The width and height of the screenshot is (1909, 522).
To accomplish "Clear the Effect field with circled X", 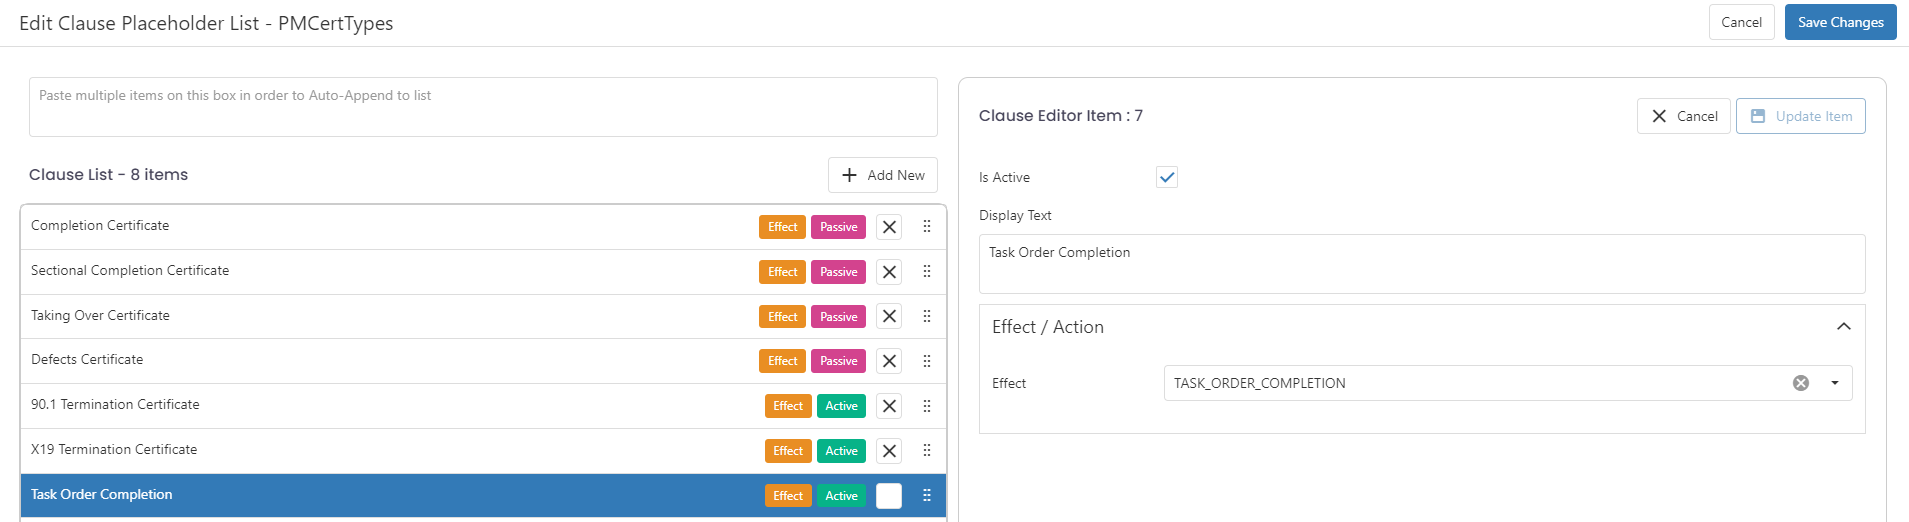I will click(x=1801, y=383).
